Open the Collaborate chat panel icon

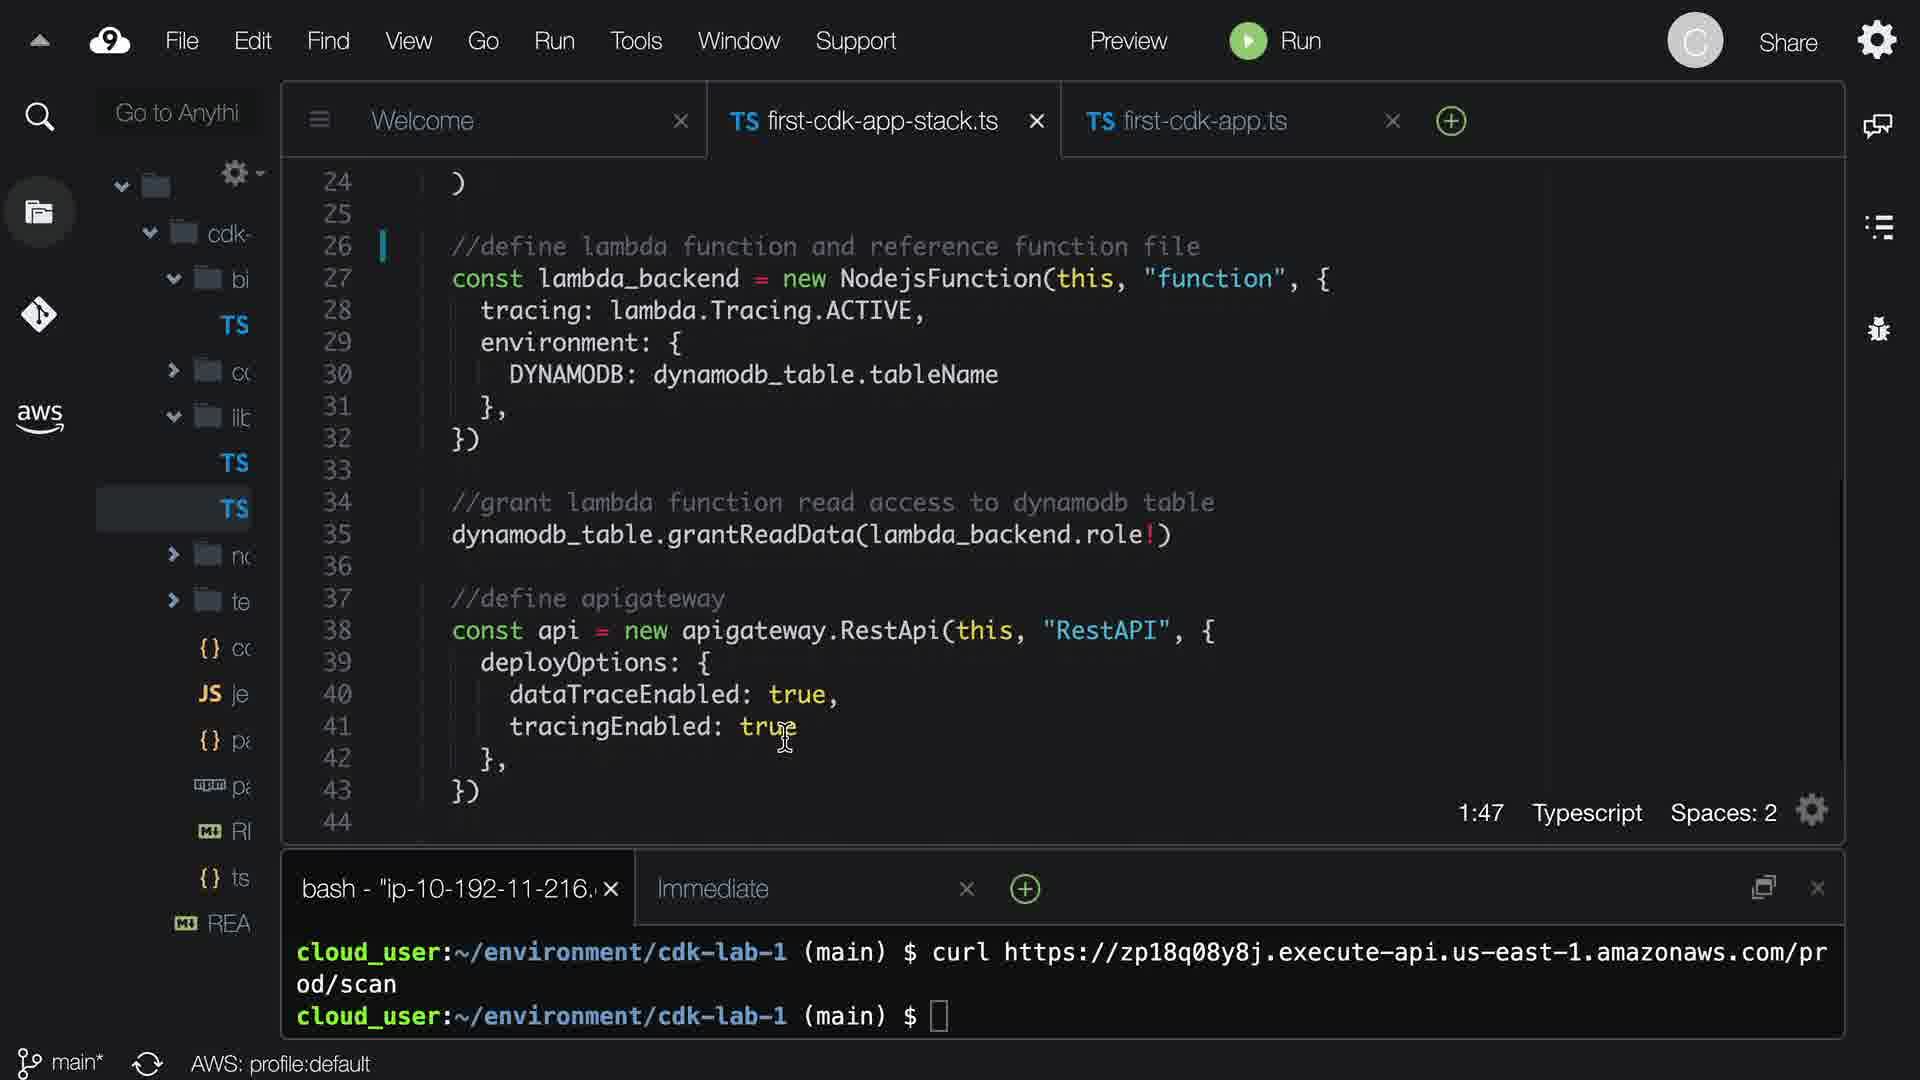coord(1878,125)
